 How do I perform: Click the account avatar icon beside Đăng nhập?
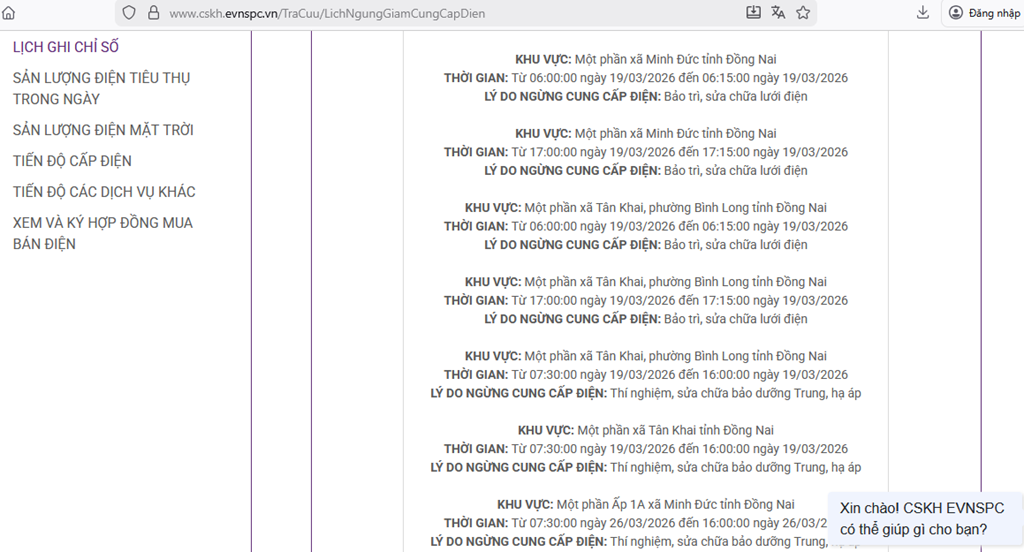(x=956, y=13)
